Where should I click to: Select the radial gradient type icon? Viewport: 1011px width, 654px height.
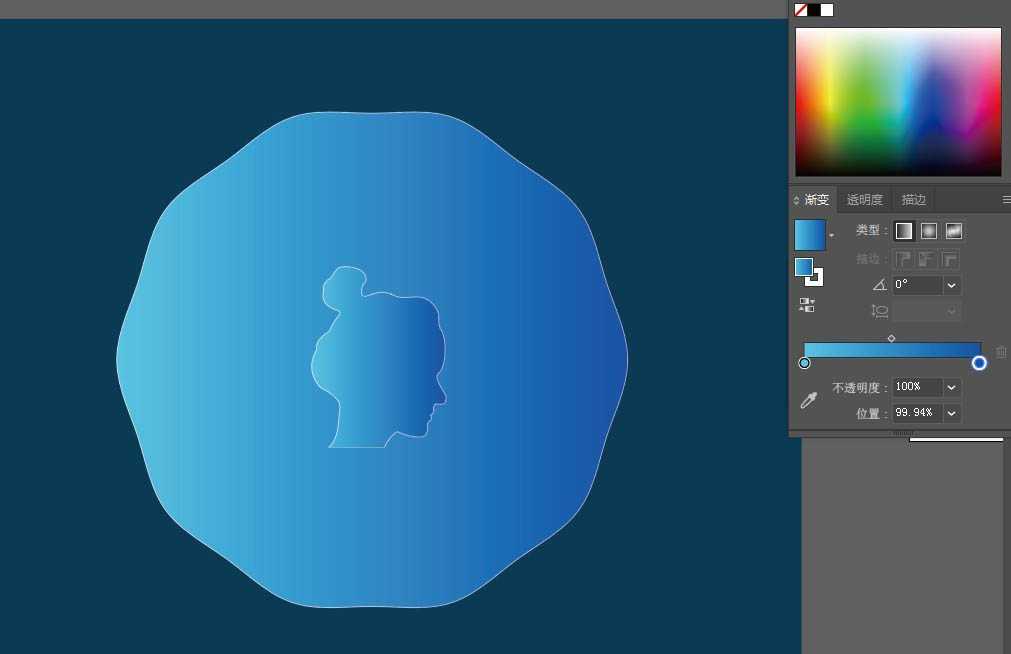(x=929, y=231)
